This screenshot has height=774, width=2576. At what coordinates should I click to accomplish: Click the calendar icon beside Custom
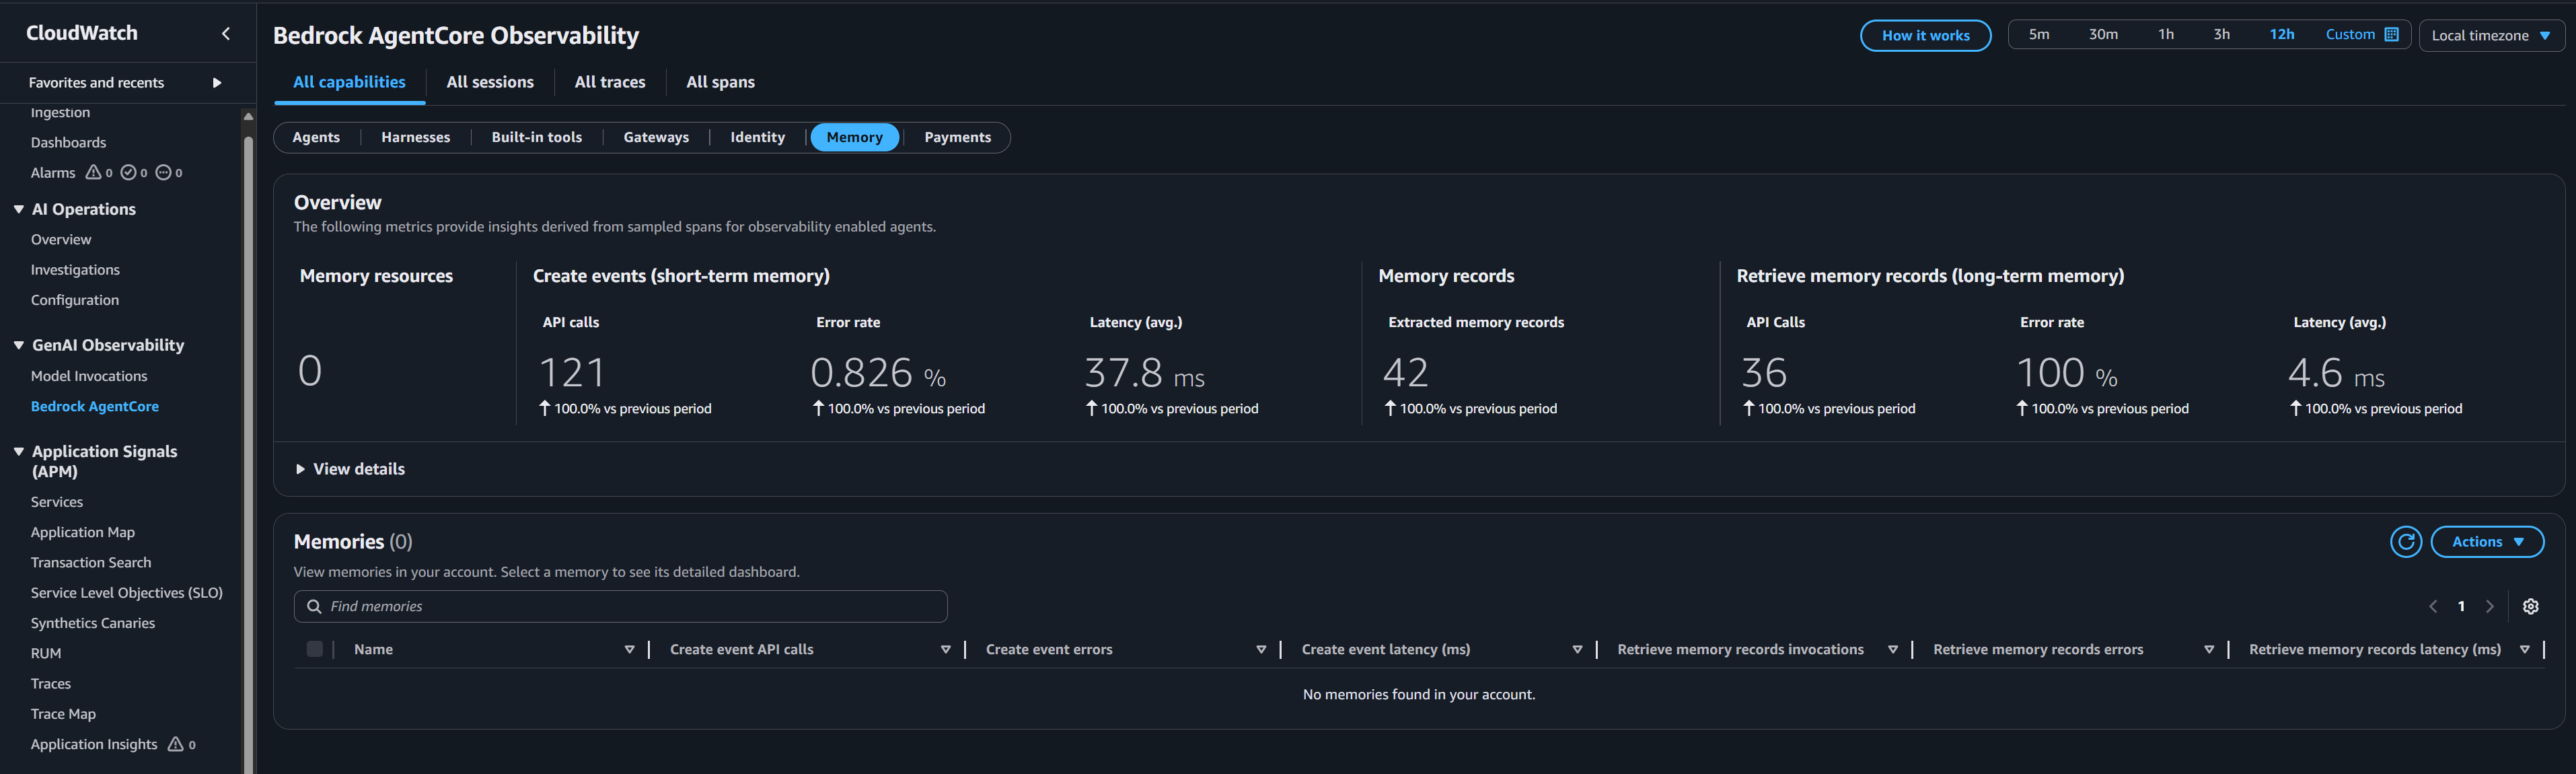tap(2391, 34)
